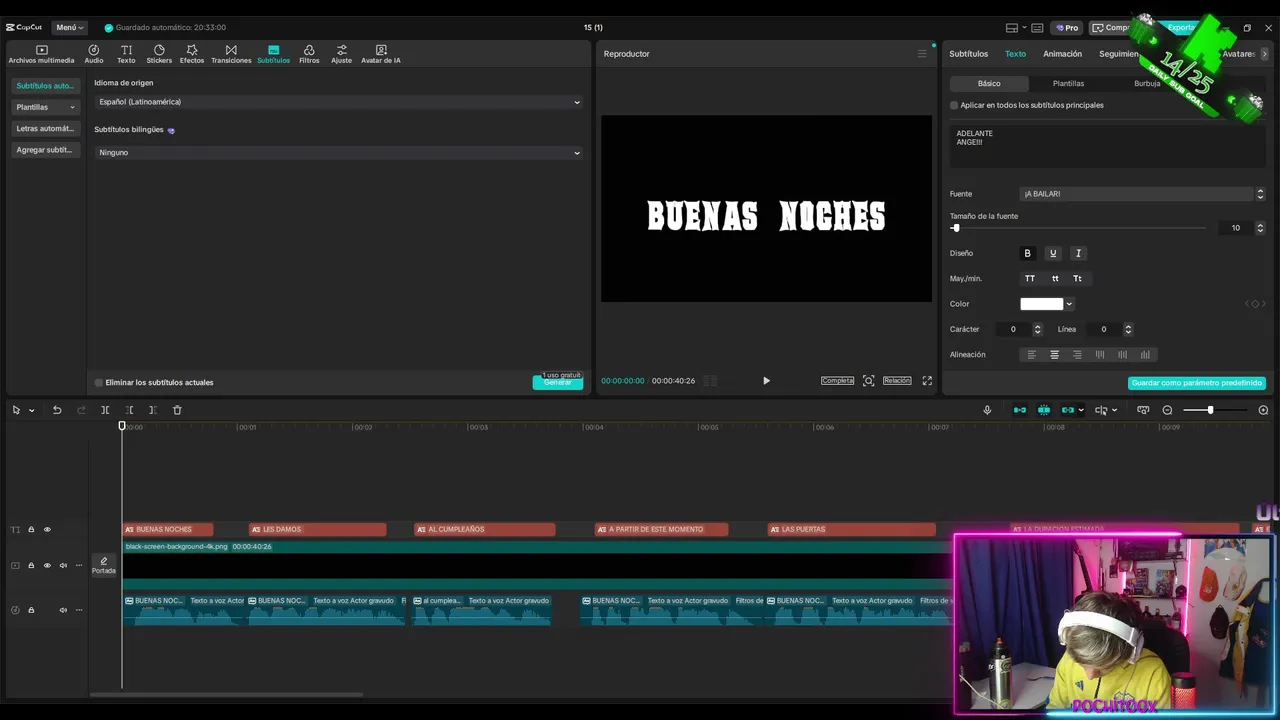Toggle the main track magnet snapping
This screenshot has height=720, width=1280.
point(1020,410)
